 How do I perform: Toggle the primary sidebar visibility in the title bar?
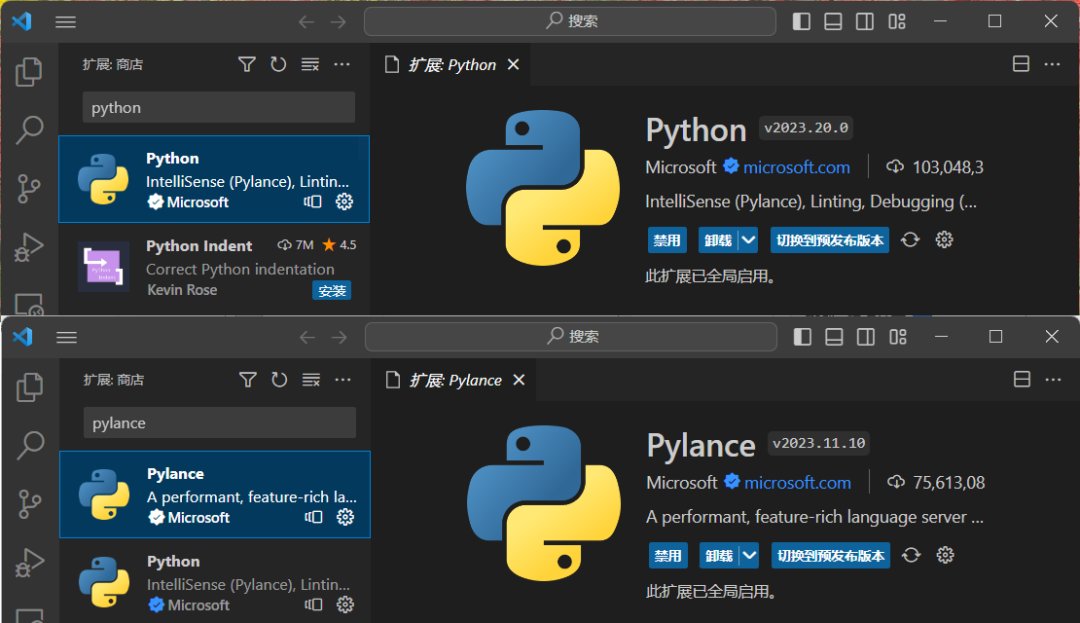pos(801,21)
